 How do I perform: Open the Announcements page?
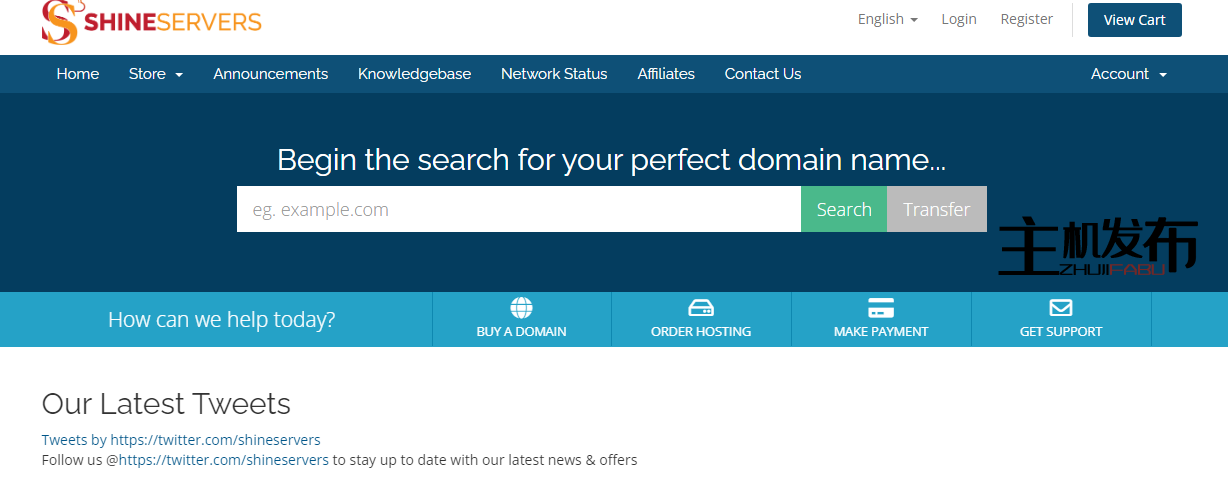click(x=270, y=74)
